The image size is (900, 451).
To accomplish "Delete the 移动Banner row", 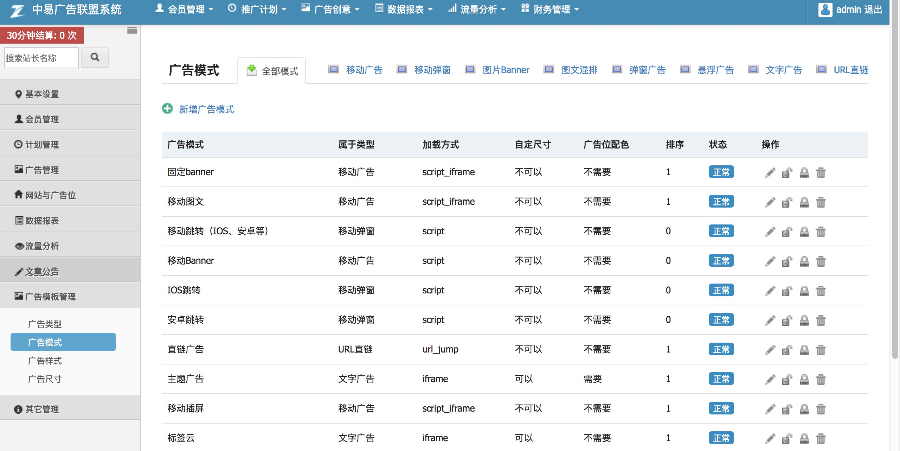I will coord(821,261).
